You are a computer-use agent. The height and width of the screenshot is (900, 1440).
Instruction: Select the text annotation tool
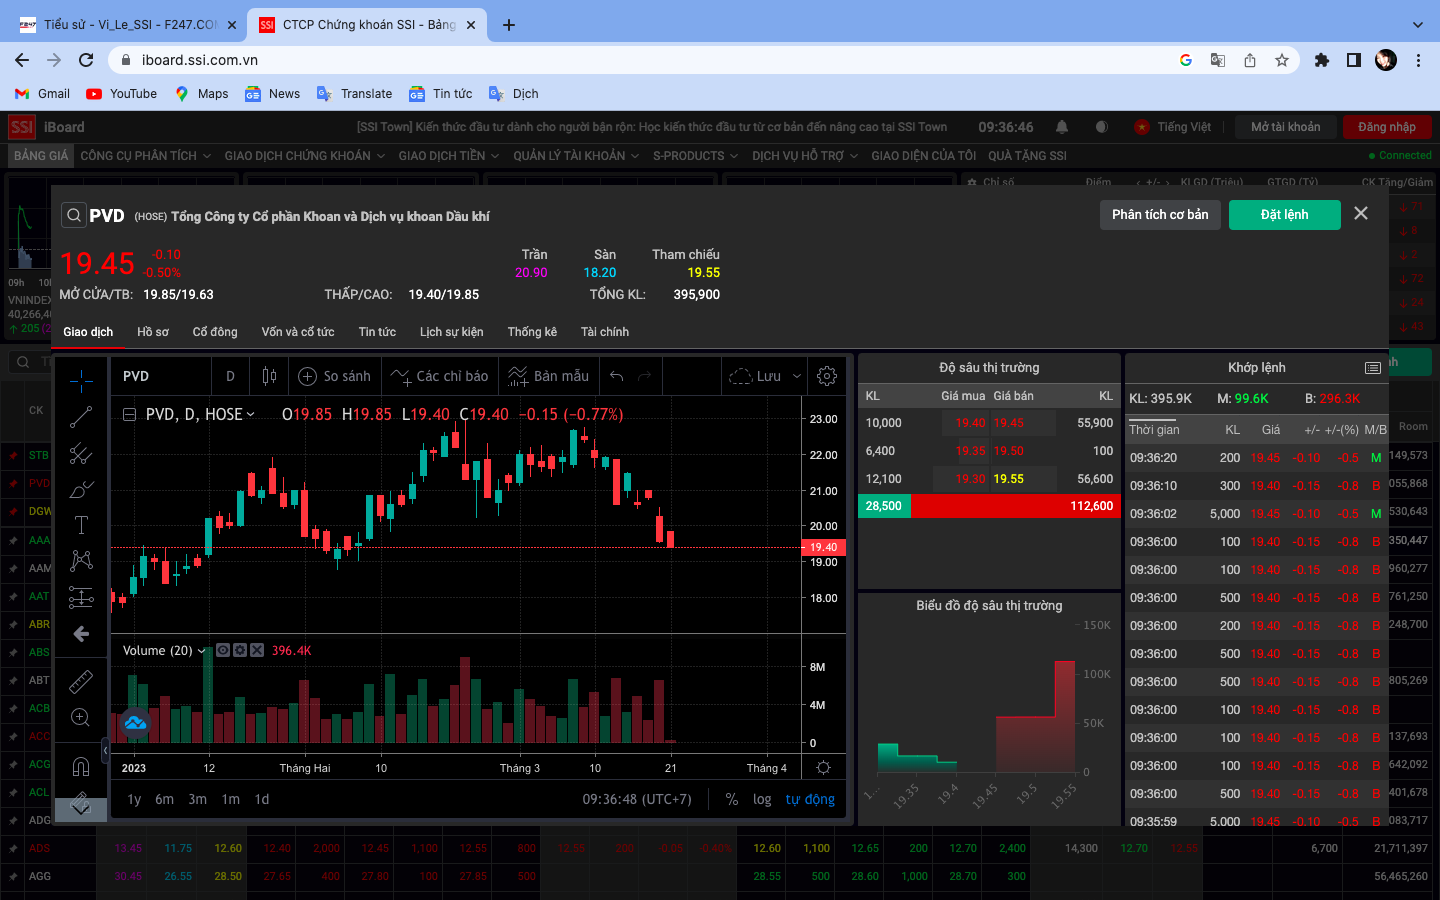[81, 525]
